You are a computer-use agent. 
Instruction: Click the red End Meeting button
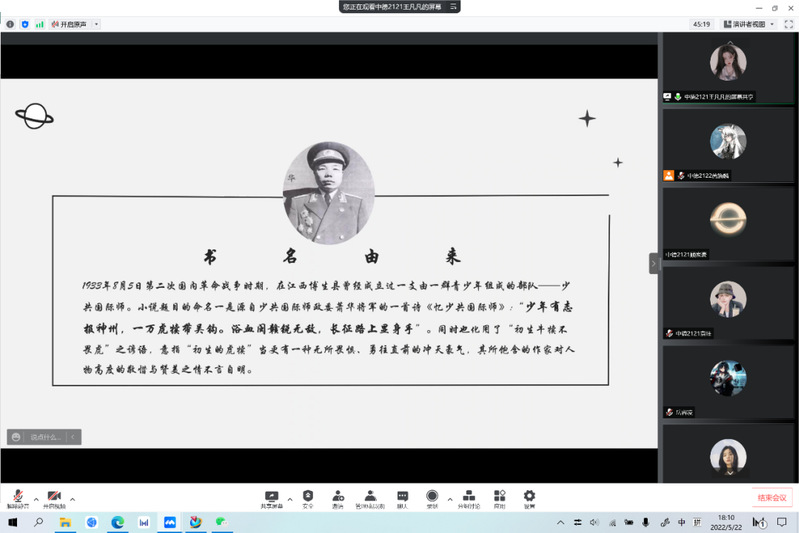click(x=772, y=497)
